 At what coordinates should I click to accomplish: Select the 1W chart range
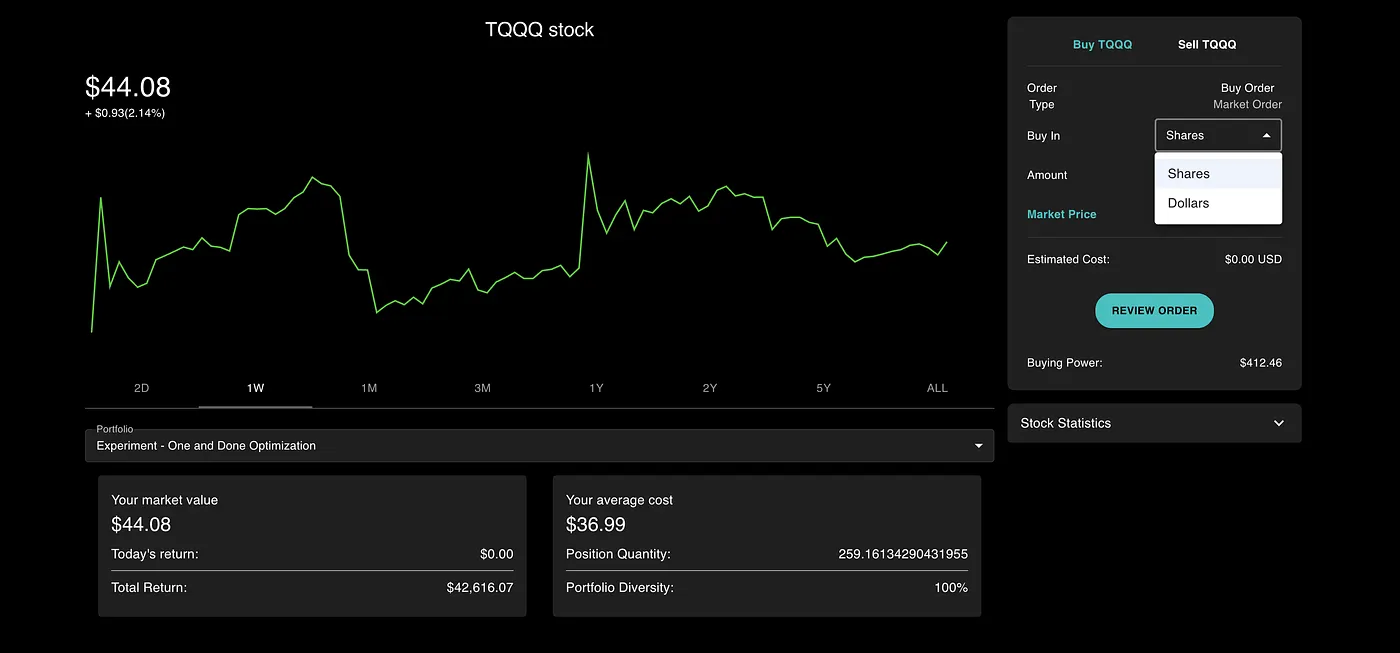(x=256, y=388)
